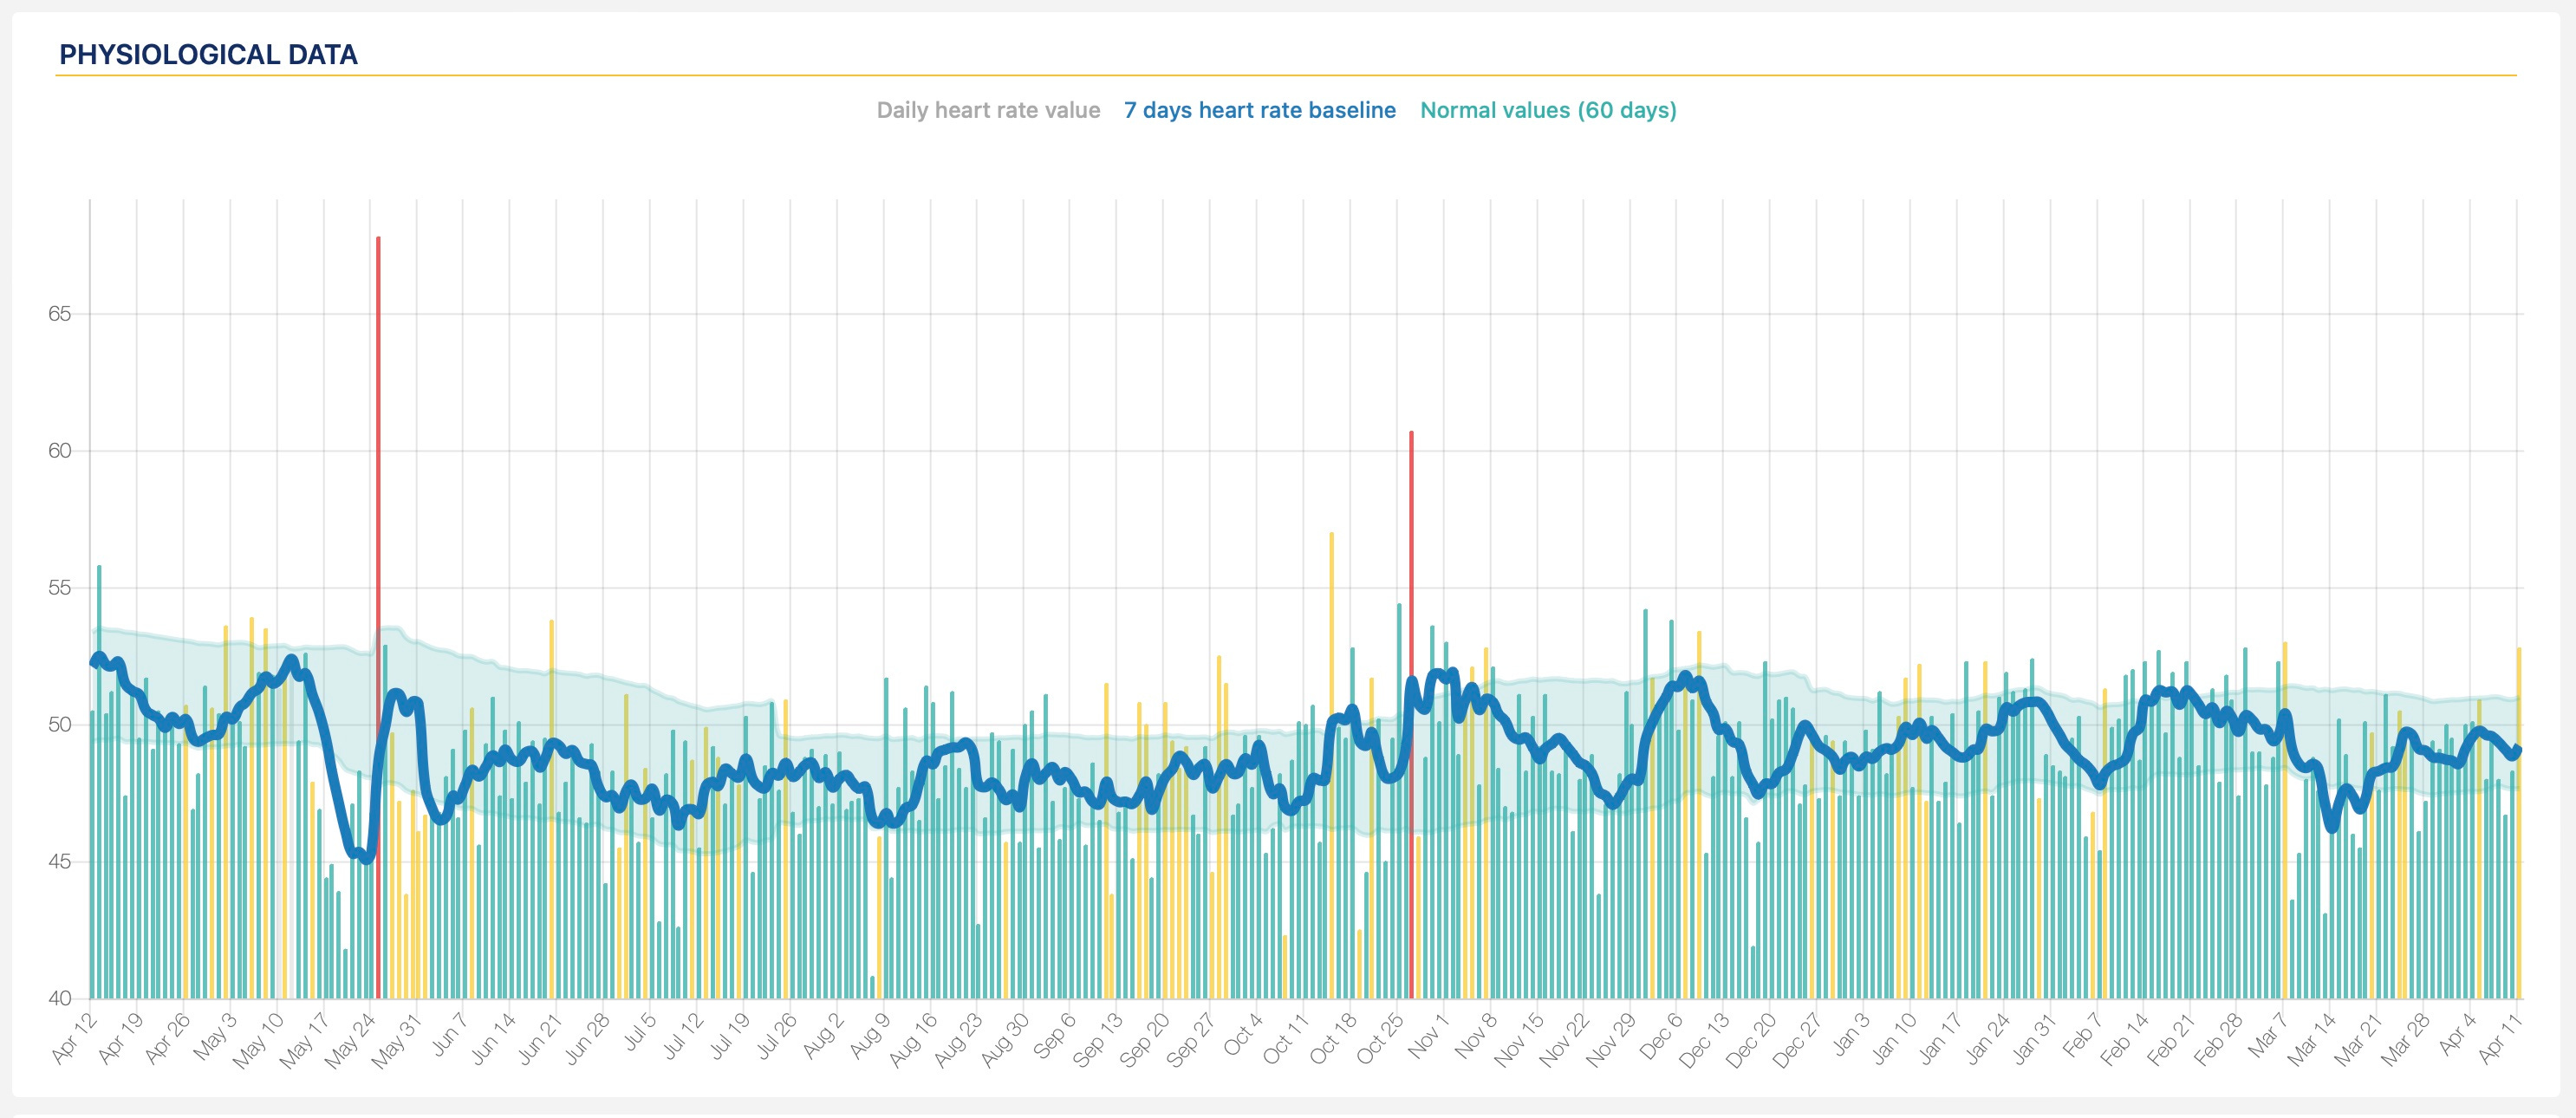Click the 45 y-axis tick label
The height and width of the screenshot is (1118, 2576).
coord(59,862)
